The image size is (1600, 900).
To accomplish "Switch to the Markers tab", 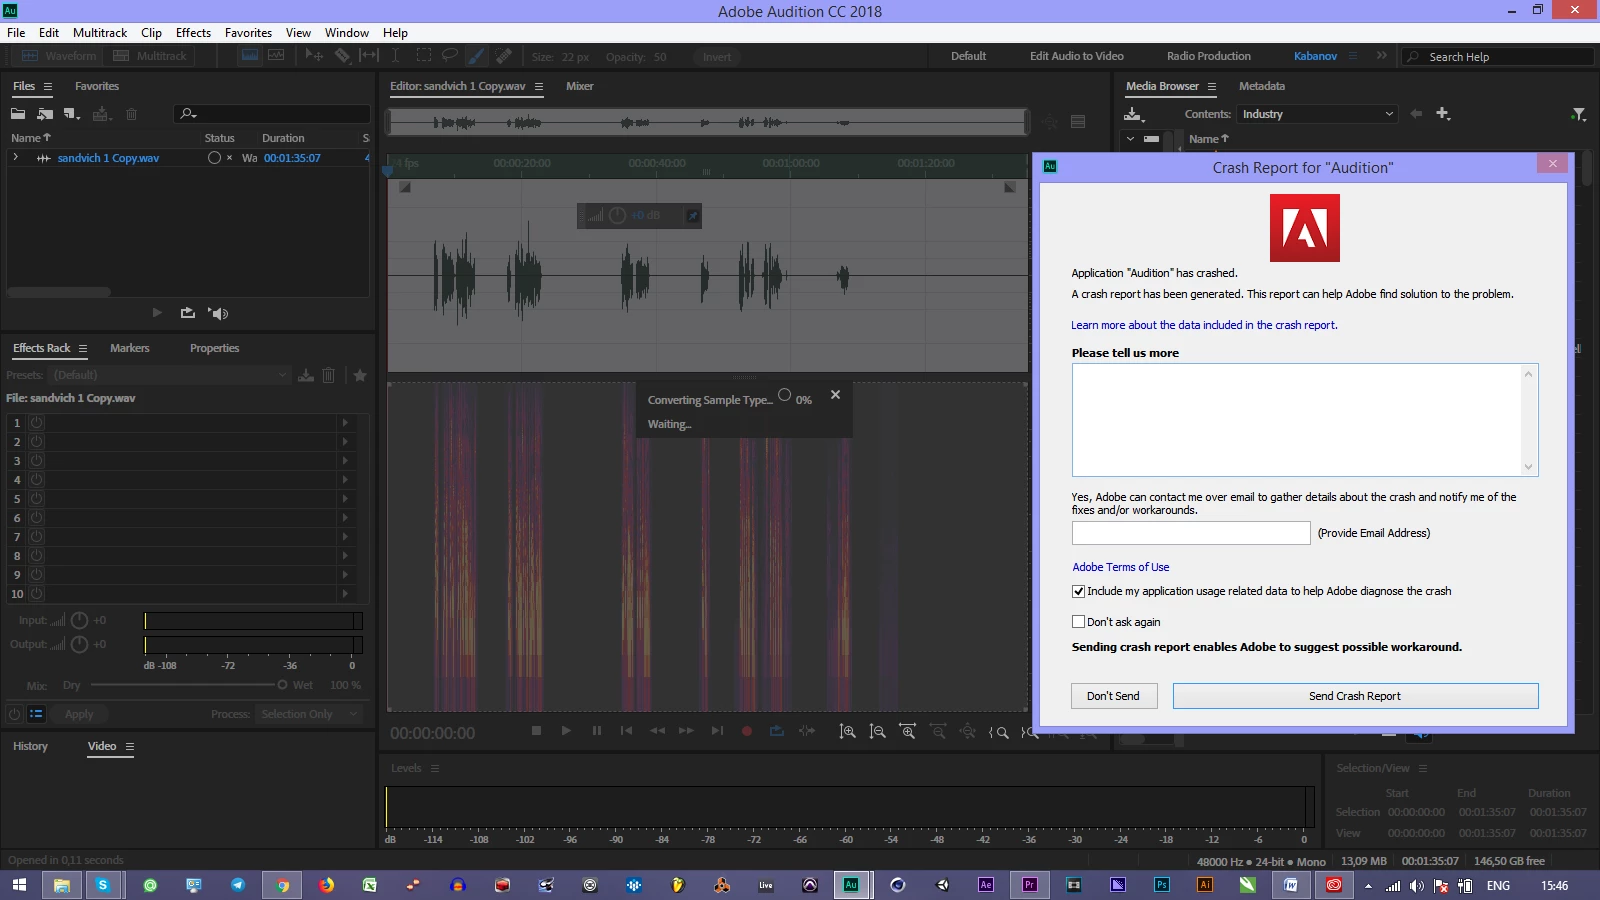I will [129, 348].
